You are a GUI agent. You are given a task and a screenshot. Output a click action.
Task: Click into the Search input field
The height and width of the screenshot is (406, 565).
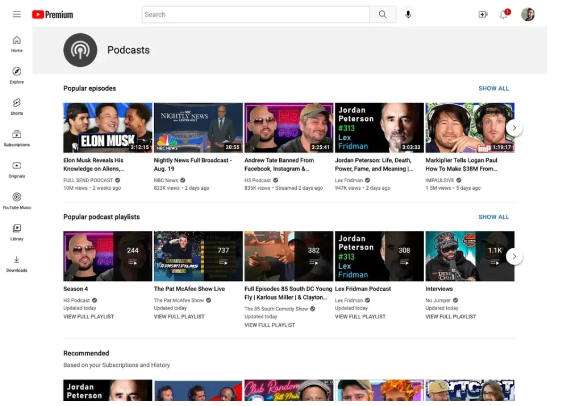tap(255, 14)
